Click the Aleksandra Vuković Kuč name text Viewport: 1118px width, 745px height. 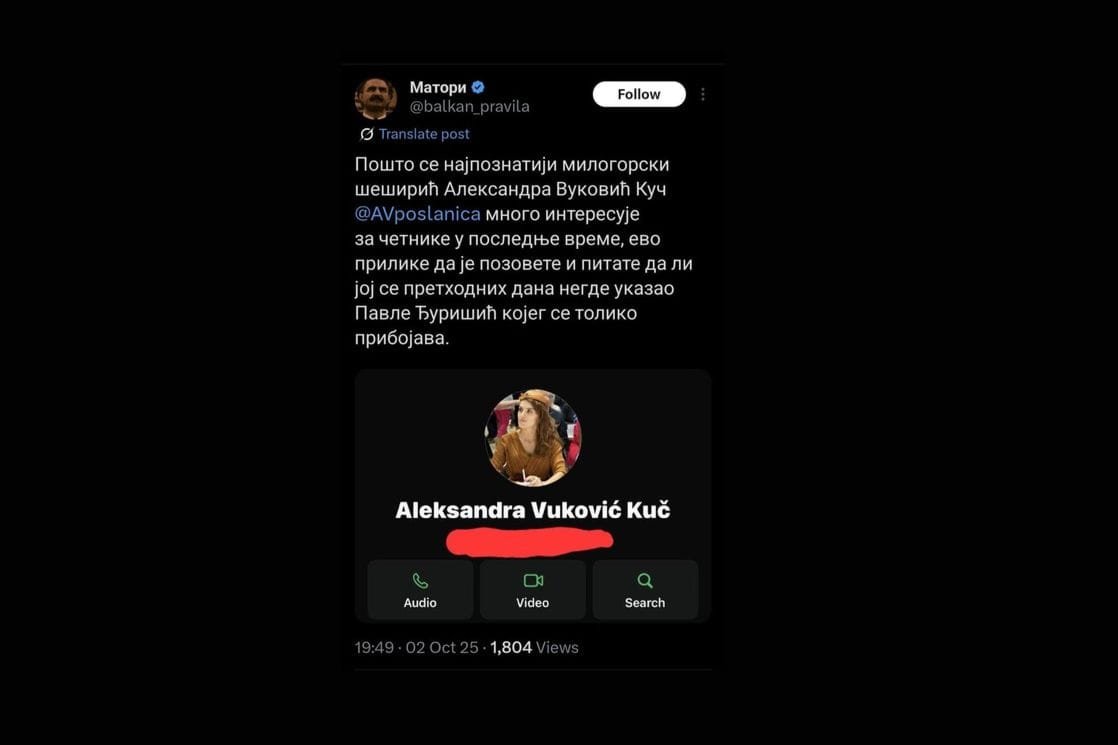click(533, 510)
